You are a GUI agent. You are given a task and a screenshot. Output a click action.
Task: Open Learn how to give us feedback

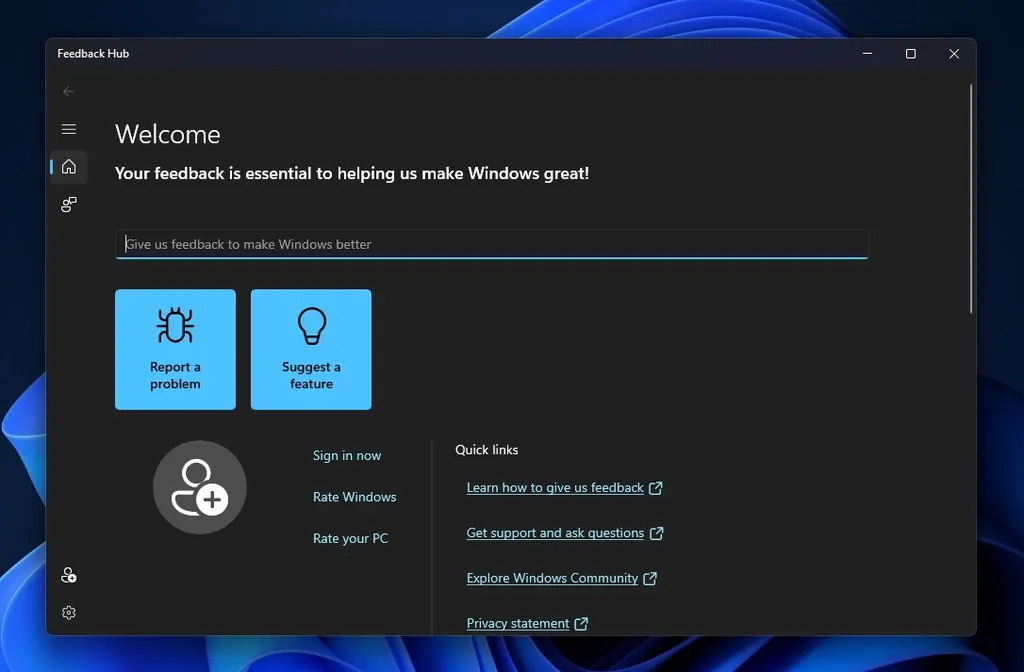pyautogui.click(x=555, y=488)
